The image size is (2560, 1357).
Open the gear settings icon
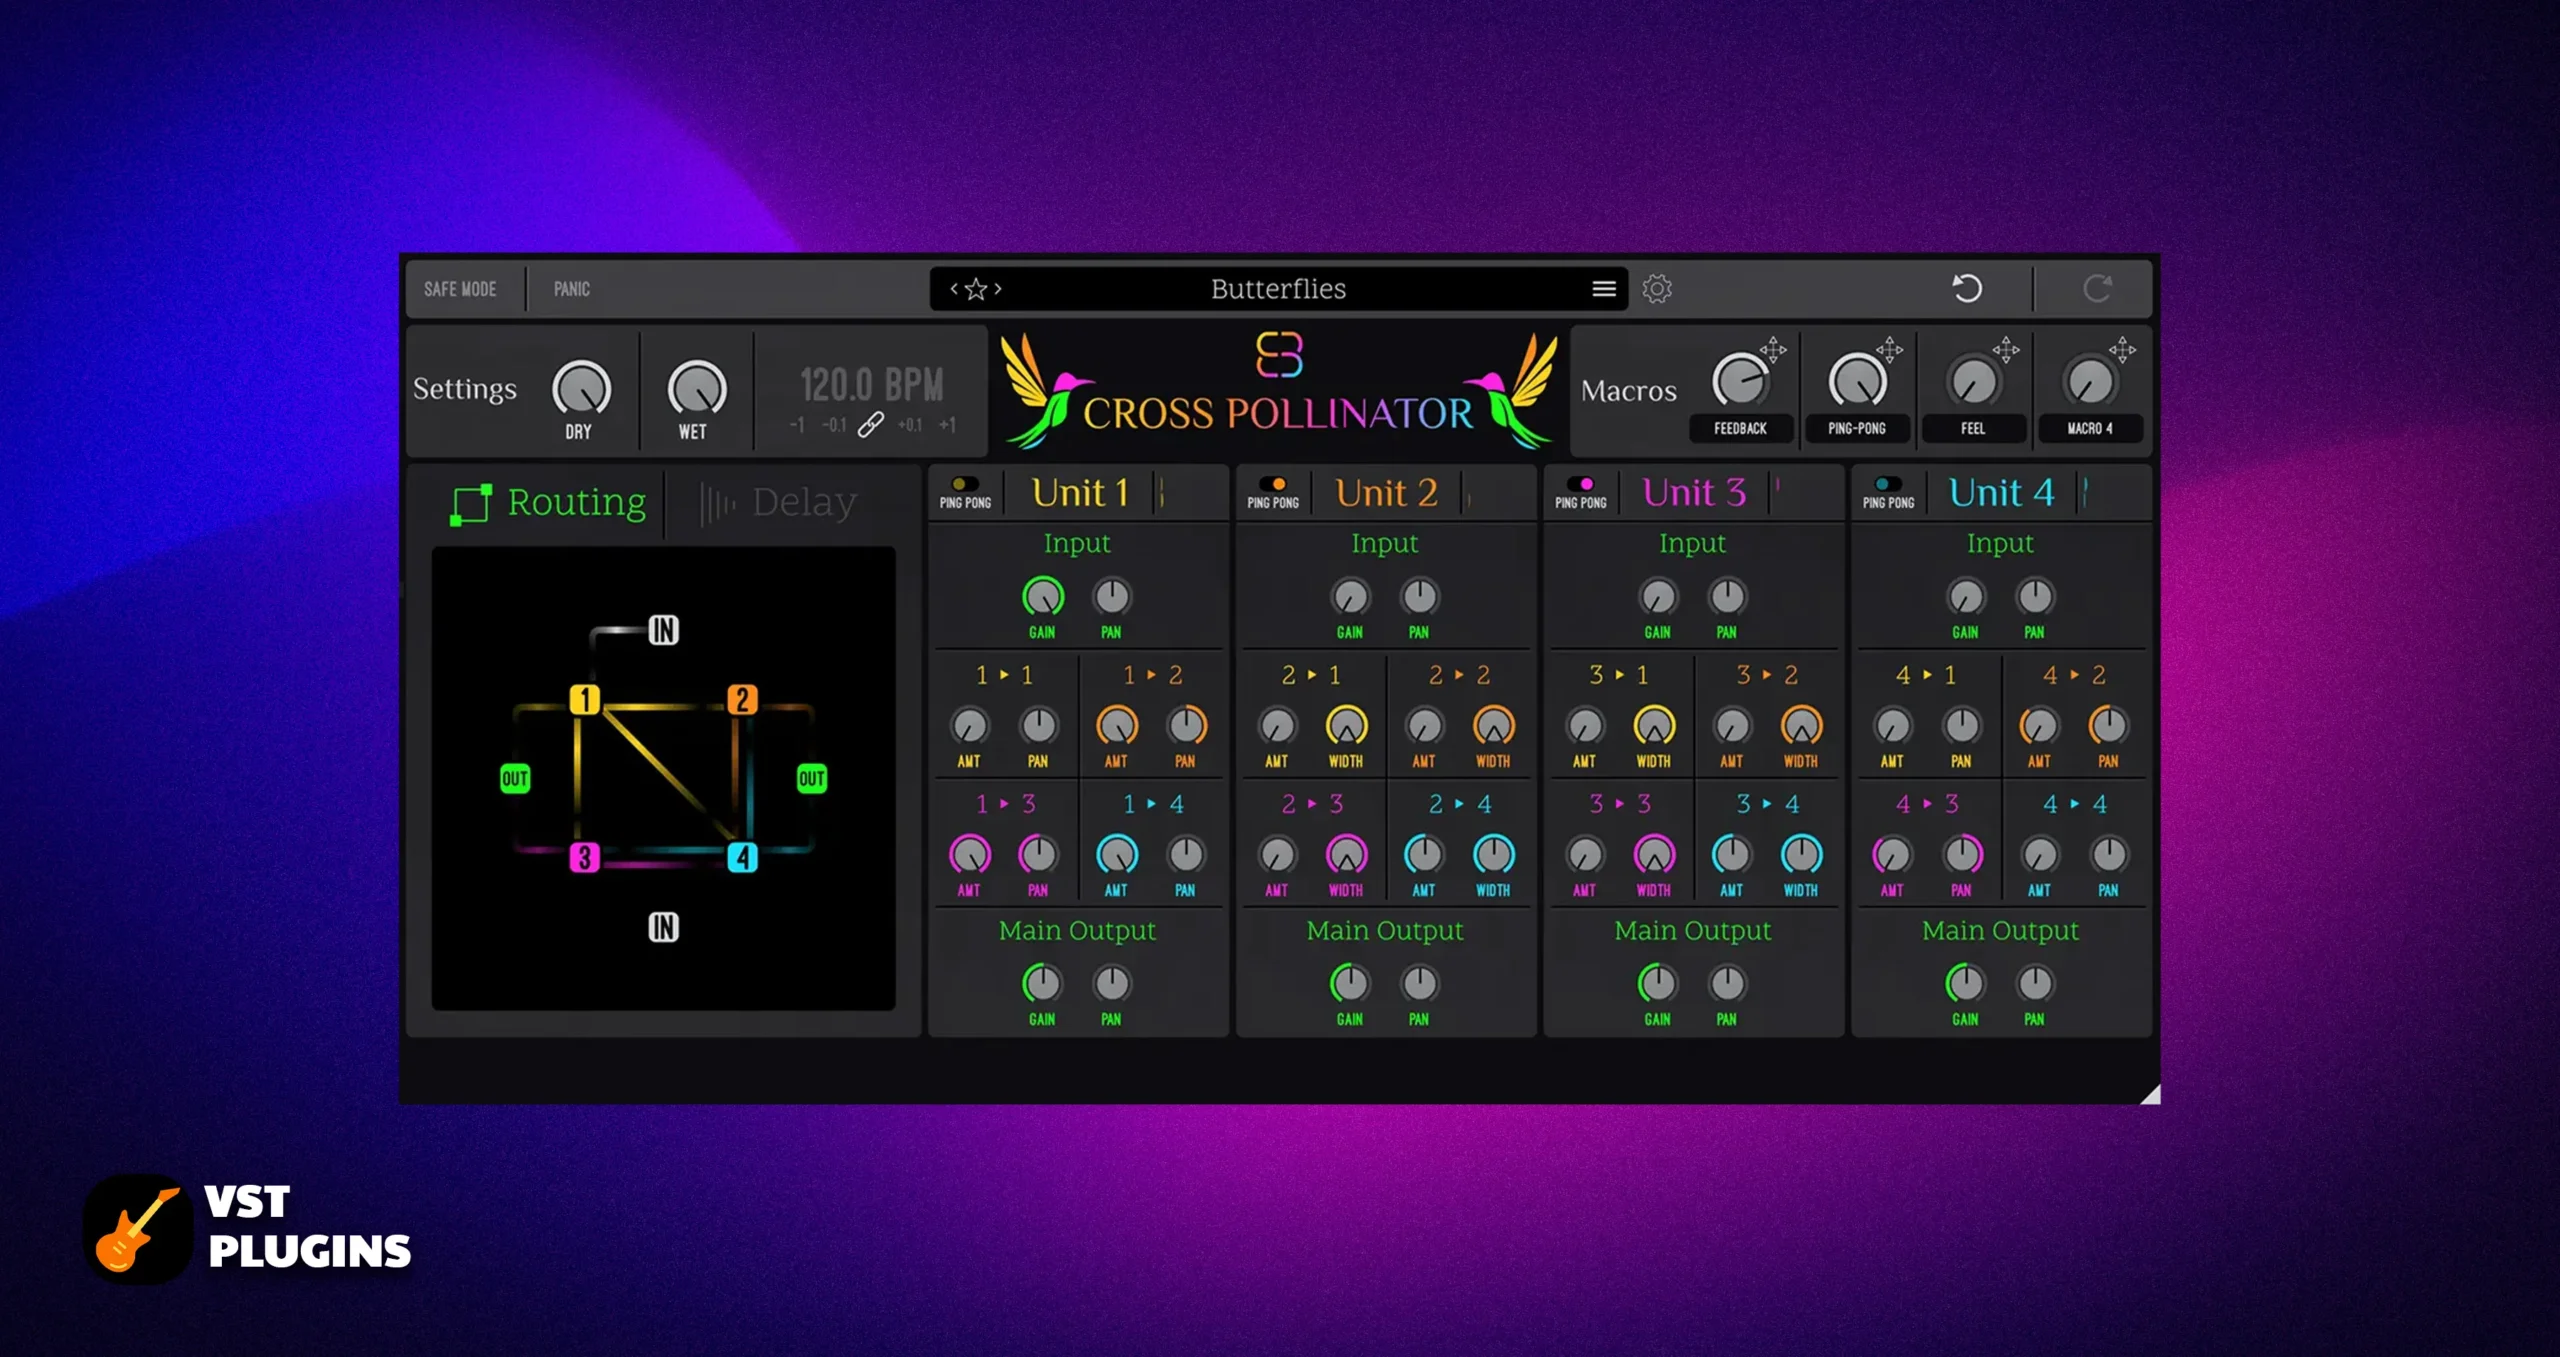click(x=1657, y=289)
